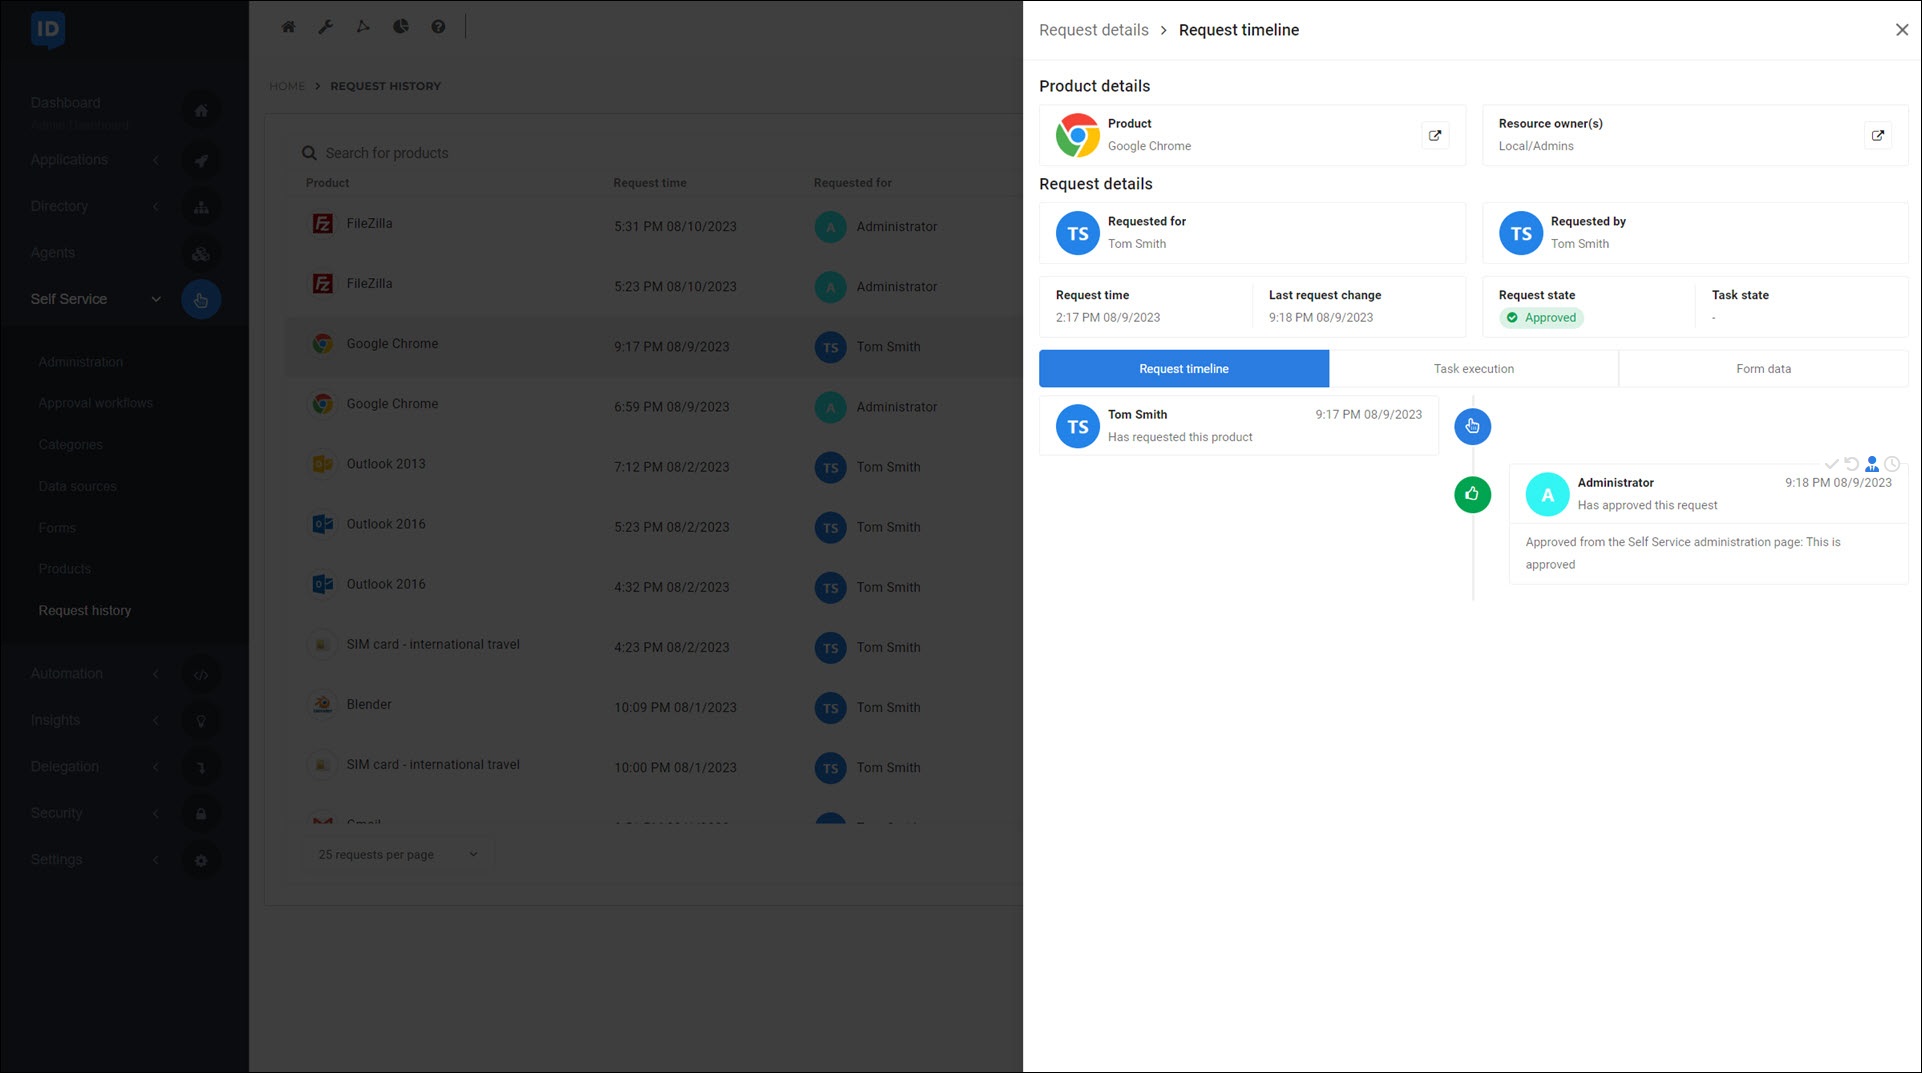Open the 25 requests per page dropdown
Screen dimensions: 1922x1073
[x=397, y=854]
